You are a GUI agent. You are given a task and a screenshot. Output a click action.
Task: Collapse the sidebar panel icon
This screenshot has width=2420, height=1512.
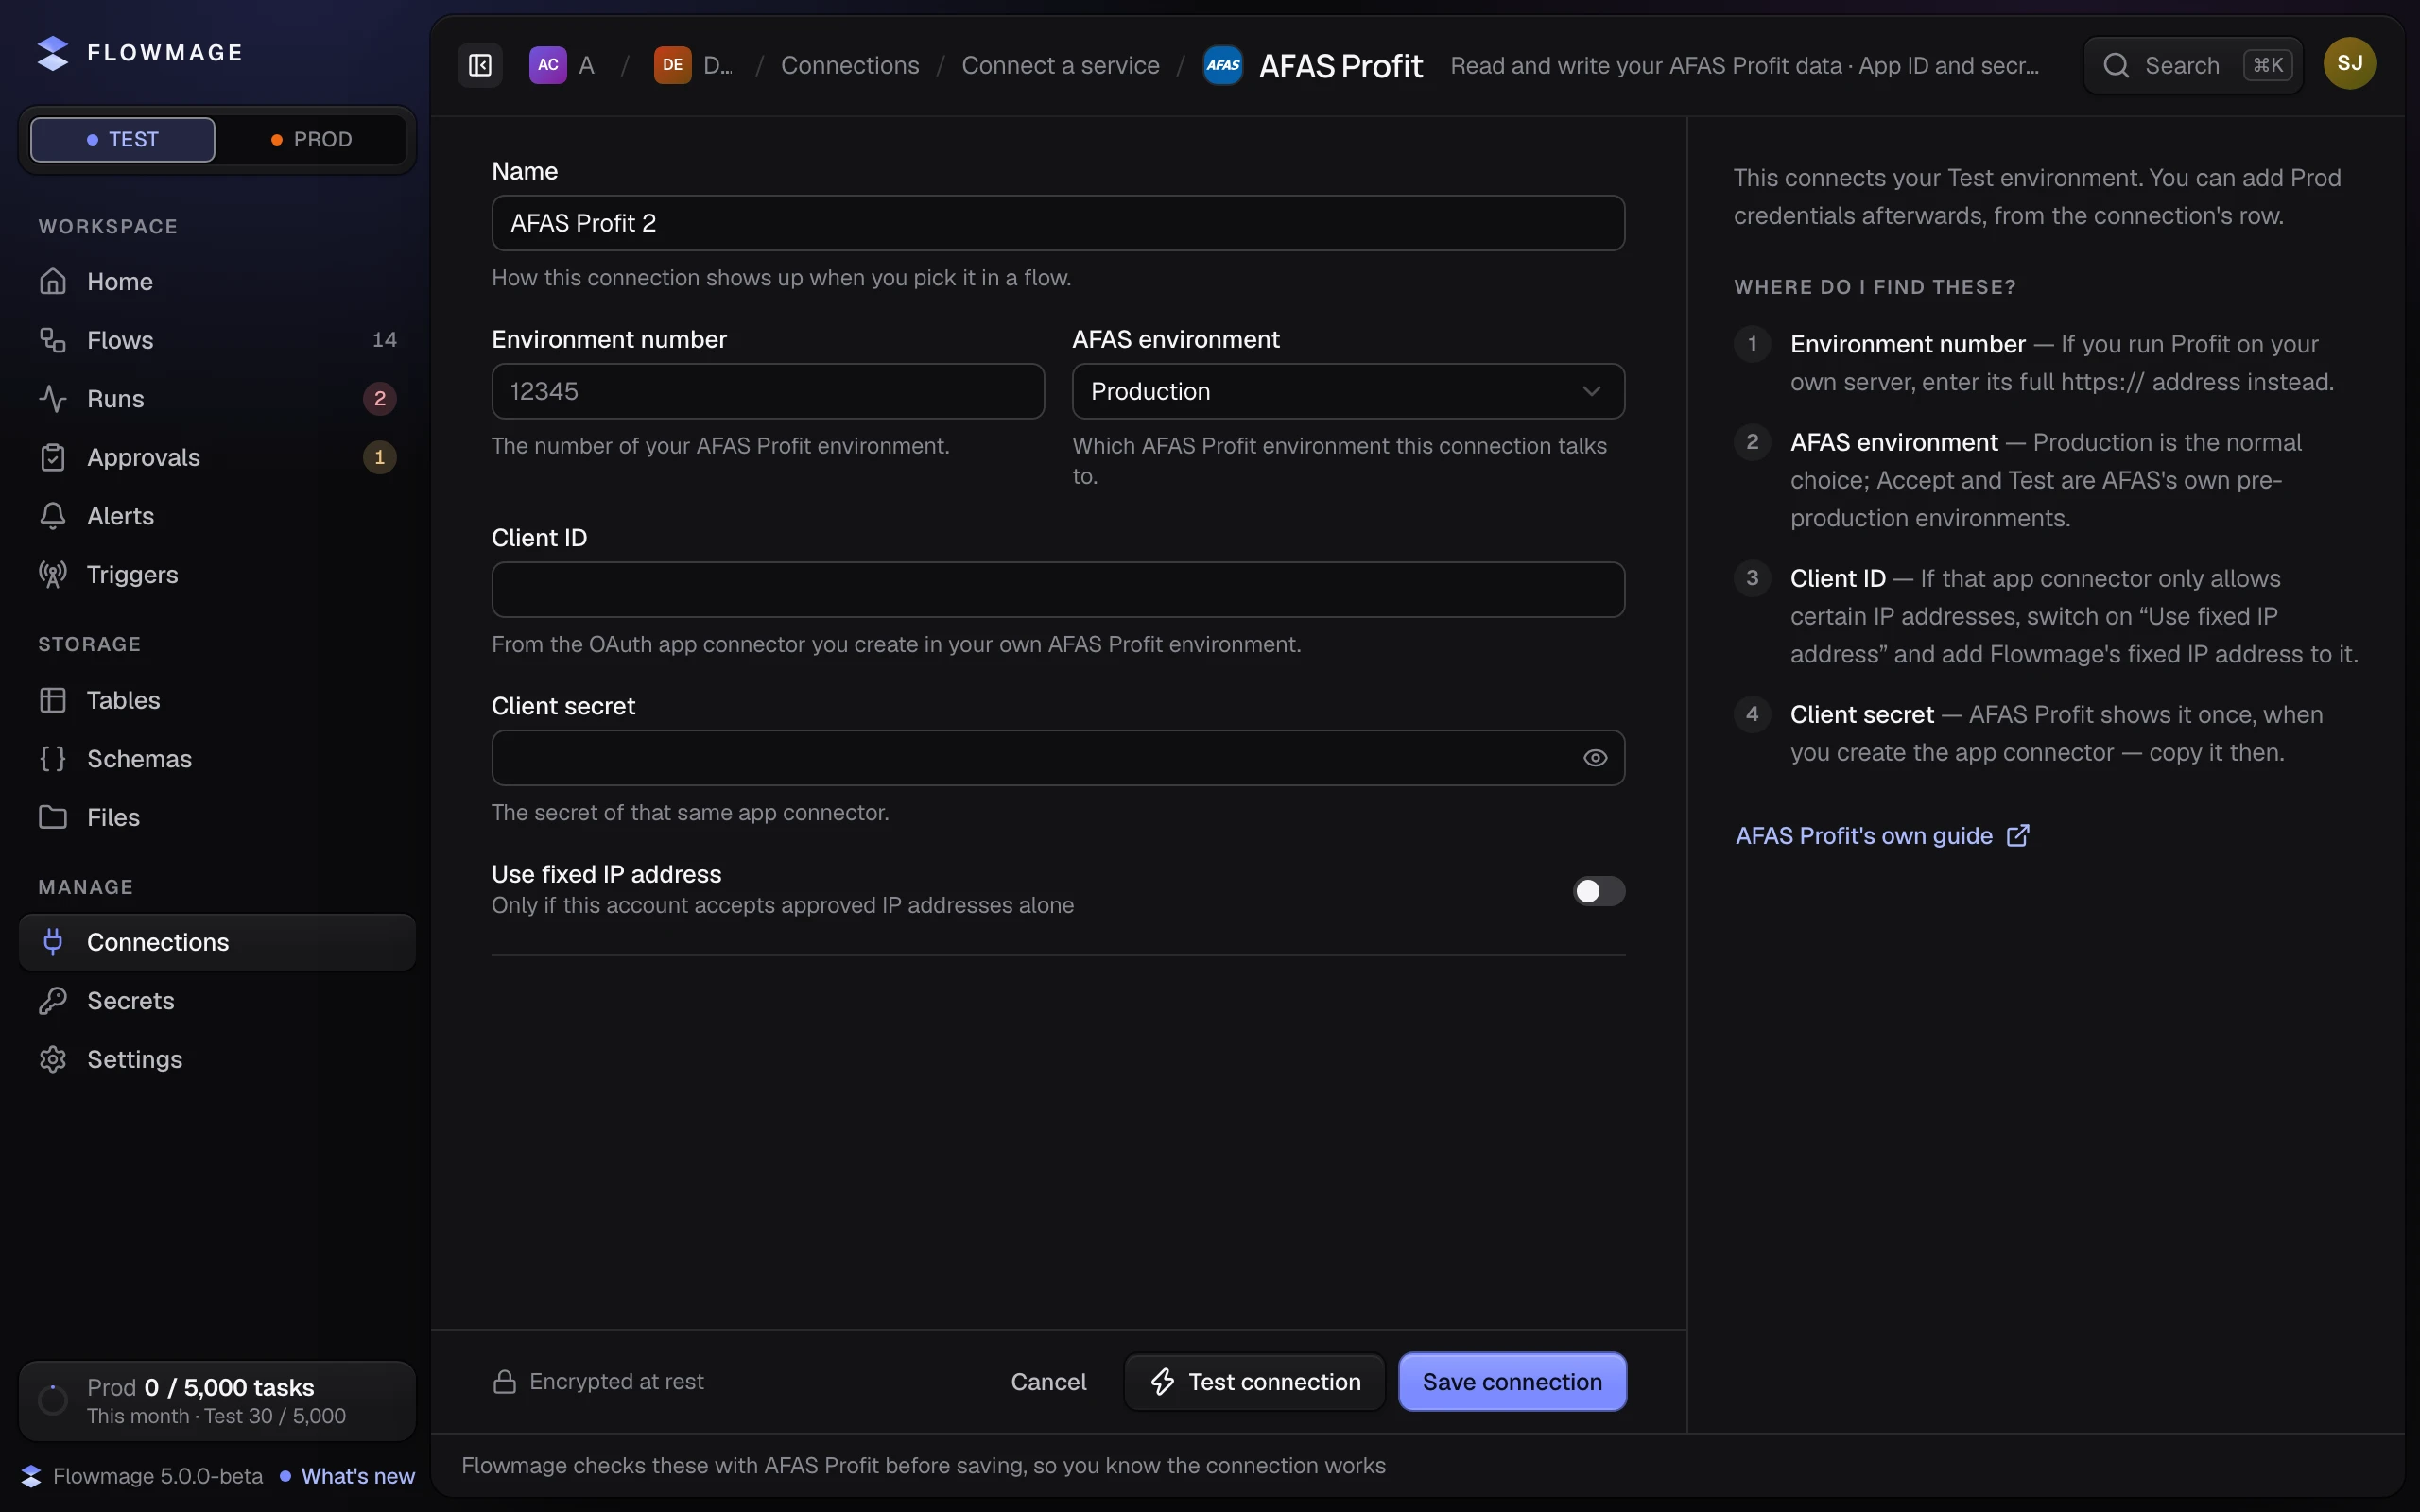(x=480, y=65)
